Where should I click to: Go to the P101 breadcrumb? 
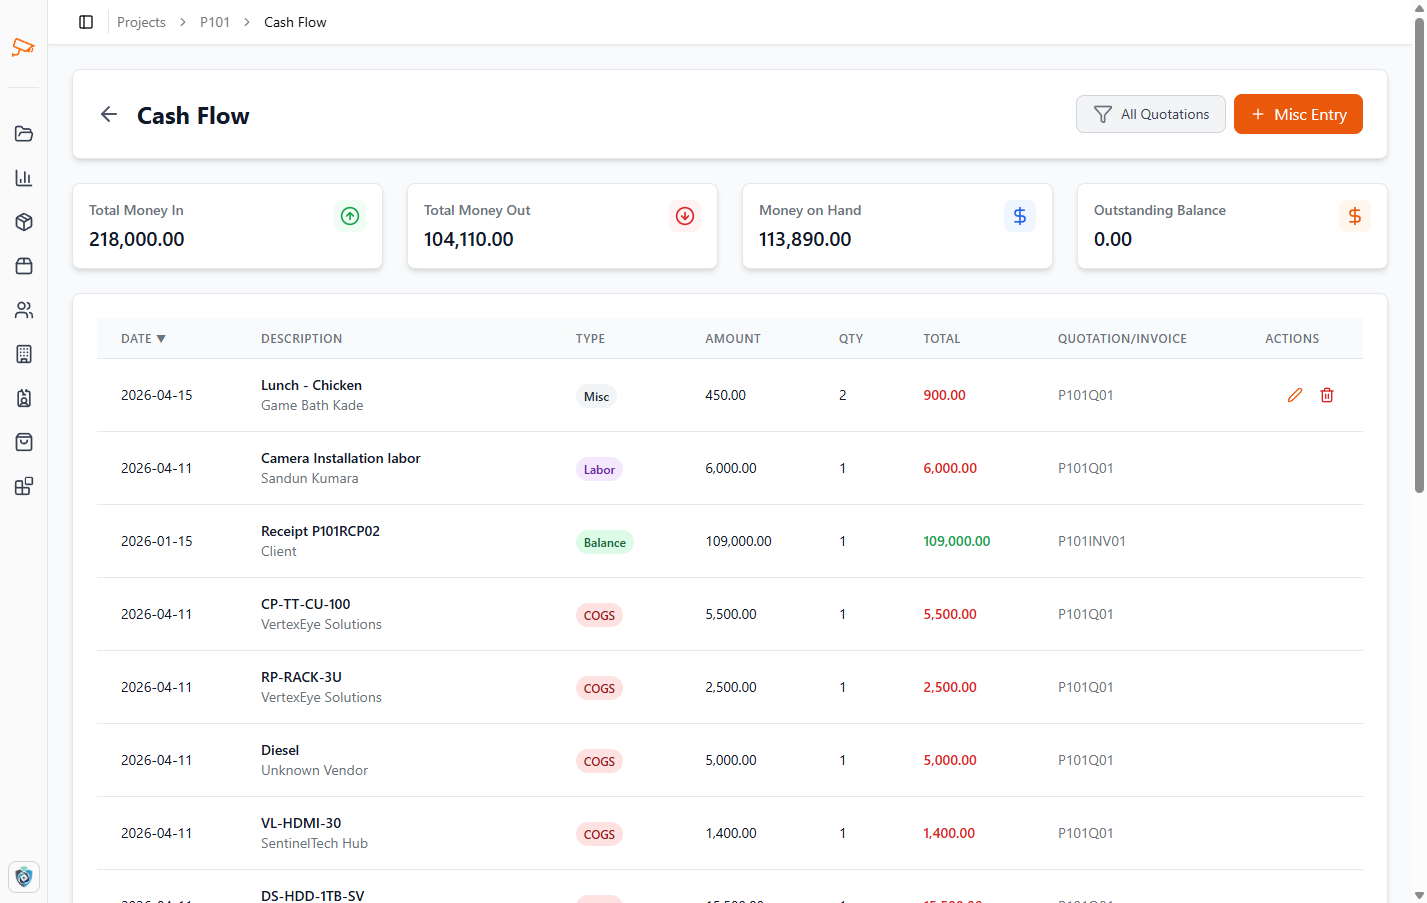(x=215, y=22)
